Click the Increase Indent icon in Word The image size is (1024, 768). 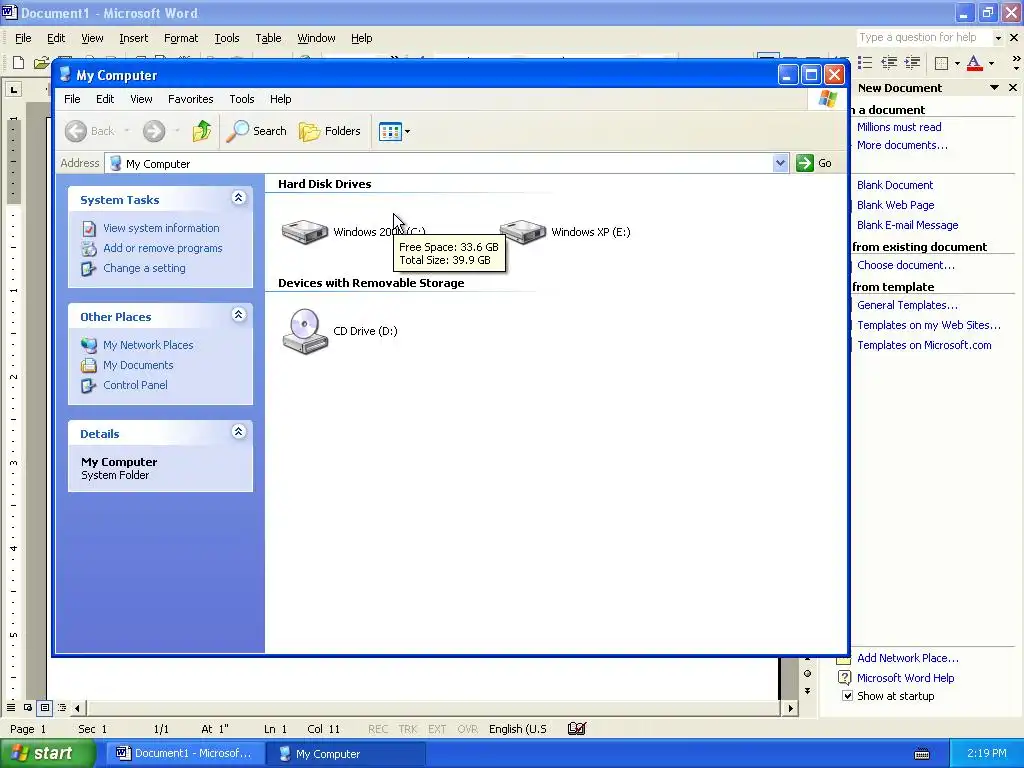coord(912,63)
